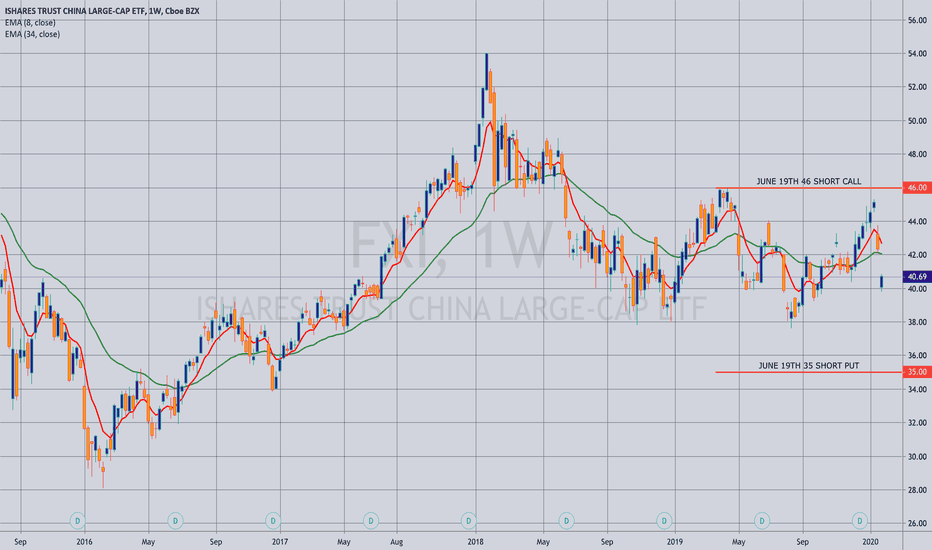Click the 48.00 price axis label
Image resolution: width=932 pixels, height=550 pixels.
[917, 154]
